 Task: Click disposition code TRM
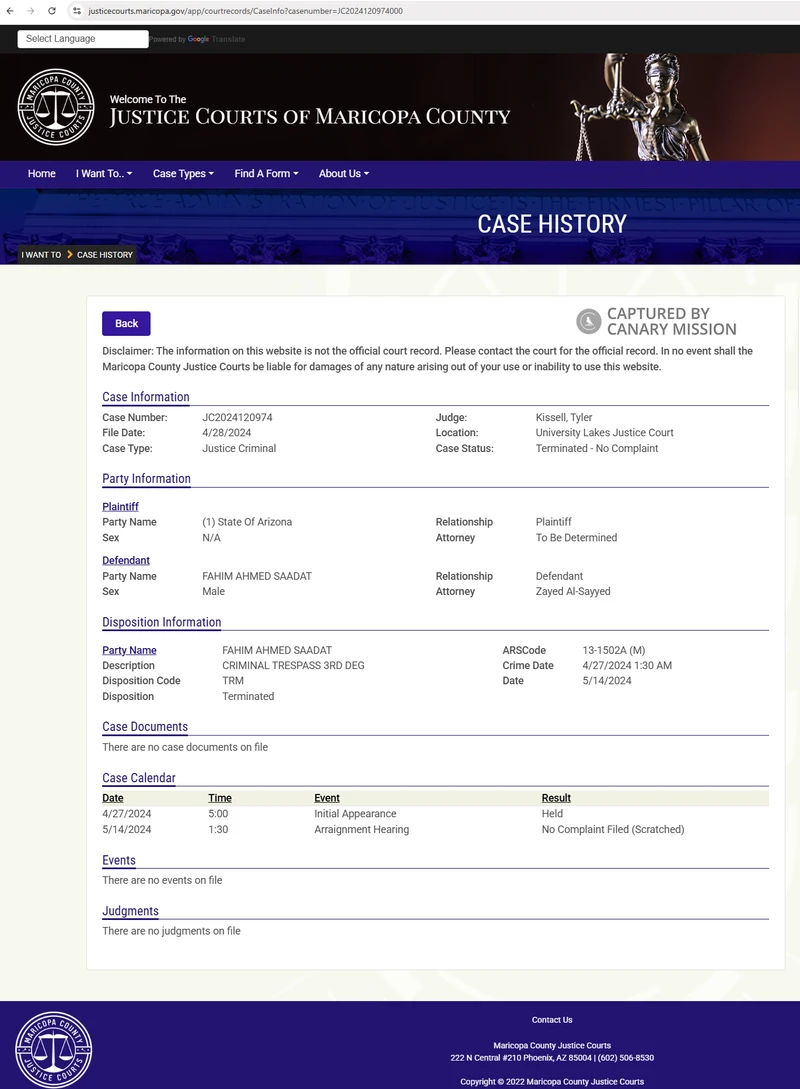click(x=233, y=681)
